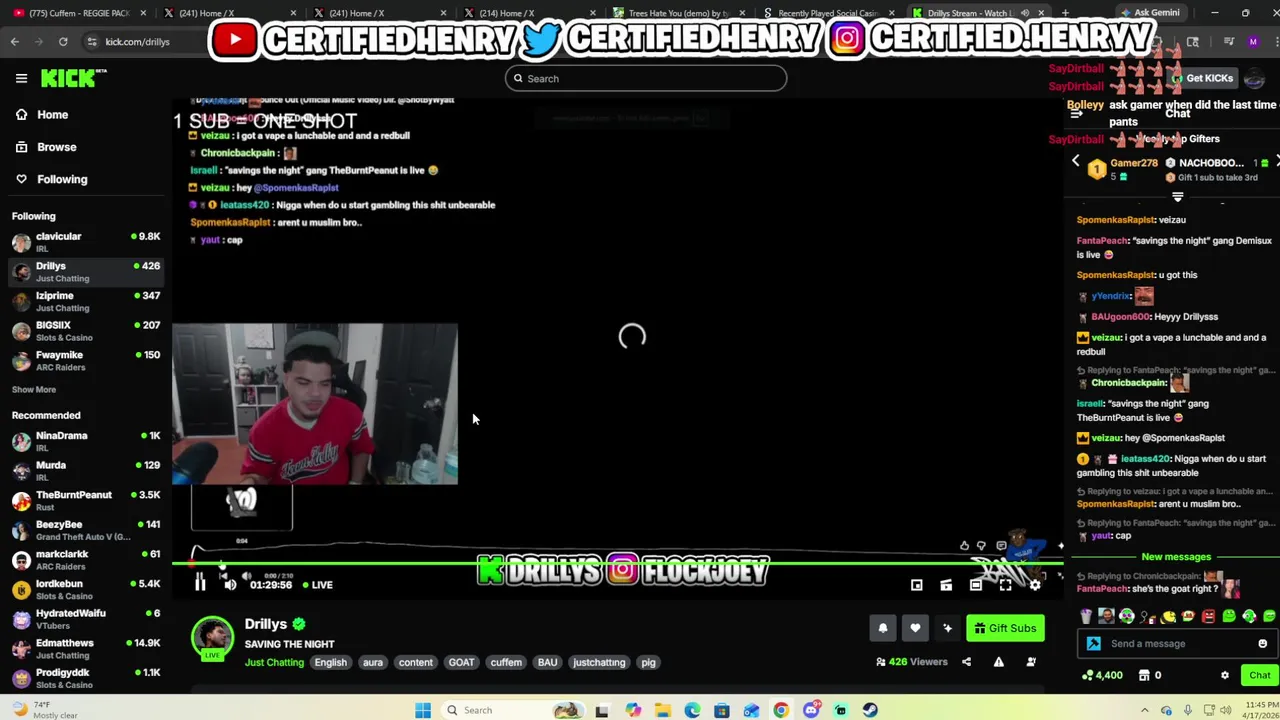Reload the browser page
The height and width of the screenshot is (720, 1280).
click(x=63, y=42)
